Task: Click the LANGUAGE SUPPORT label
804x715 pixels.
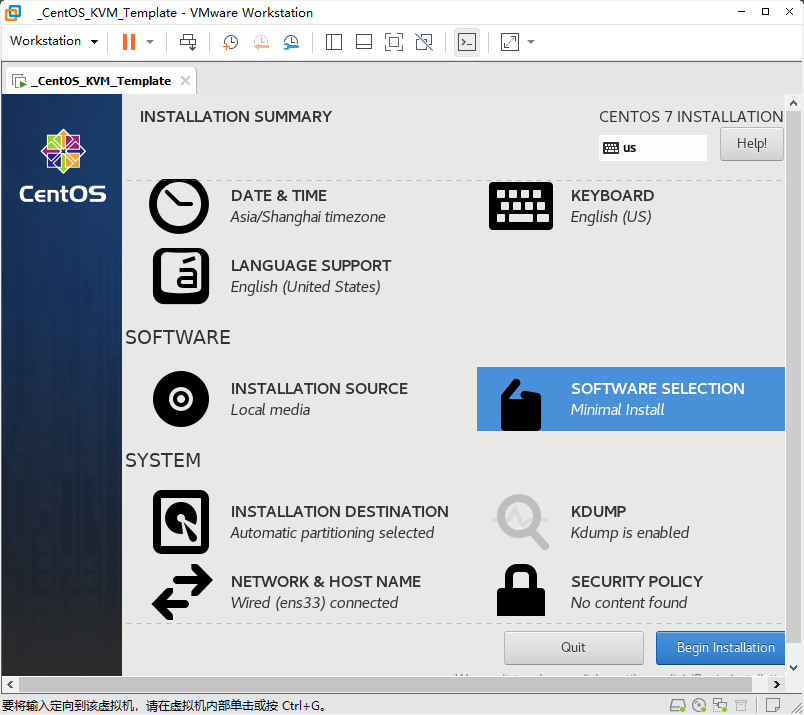Action: (311, 266)
